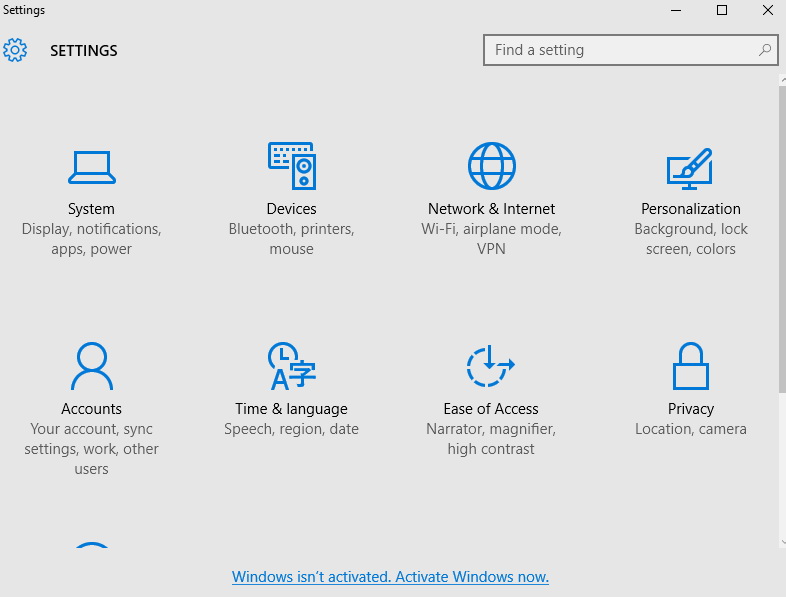This screenshot has height=597, width=786.
Task: Click 'Speech, region, date' description
Action: click(291, 429)
